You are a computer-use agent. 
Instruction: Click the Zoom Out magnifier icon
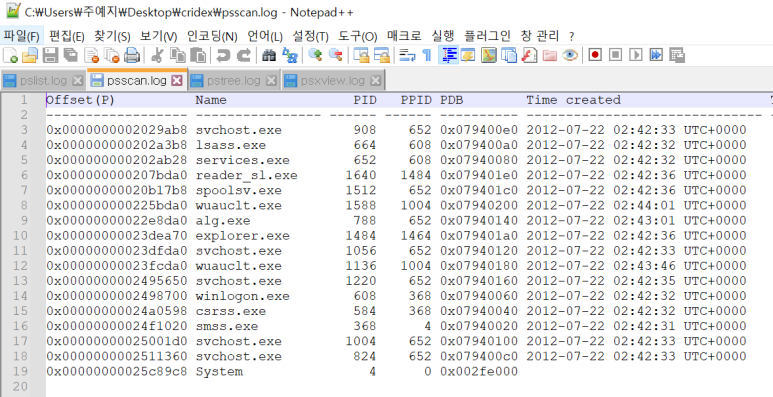tap(335, 55)
